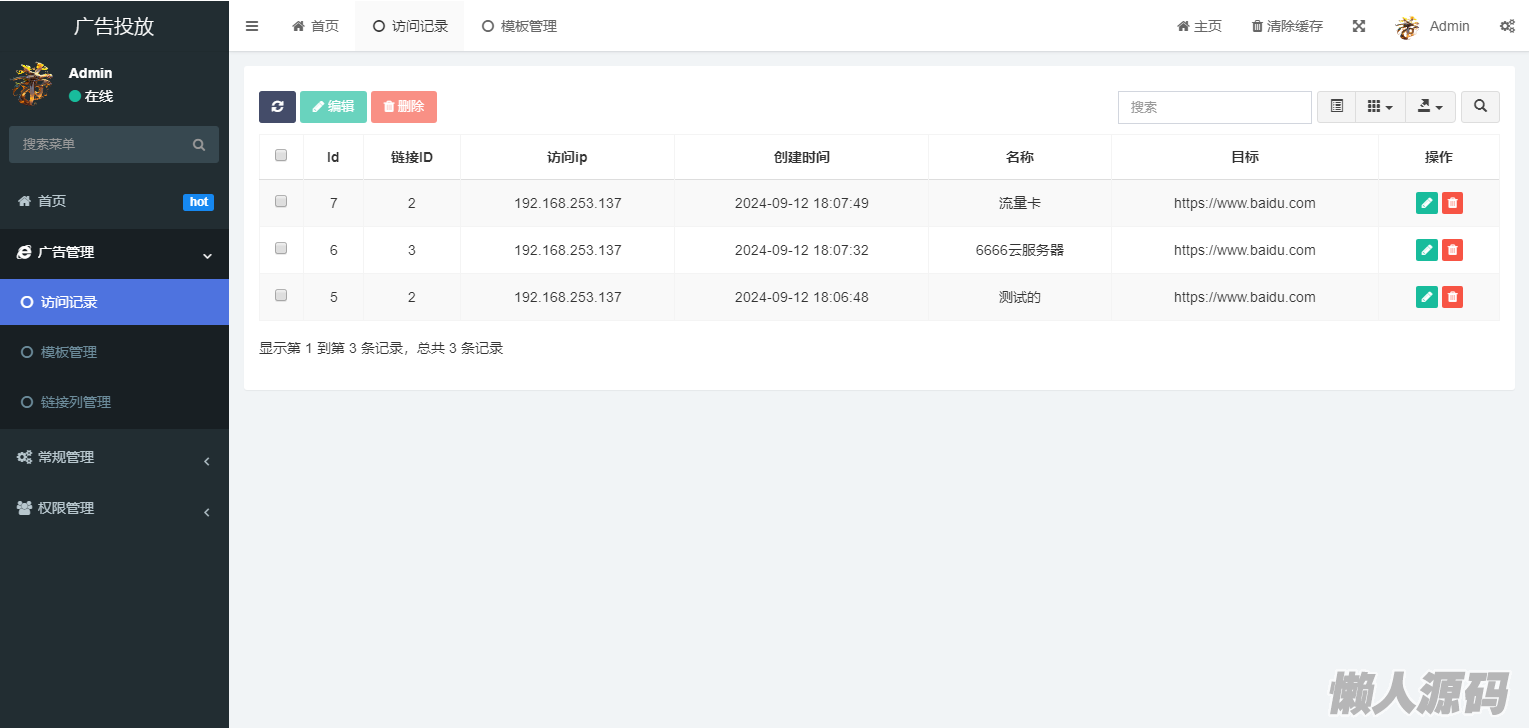Click the green 编辑 button
The width and height of the screenshot is (1529, 728).
[333, 107]
